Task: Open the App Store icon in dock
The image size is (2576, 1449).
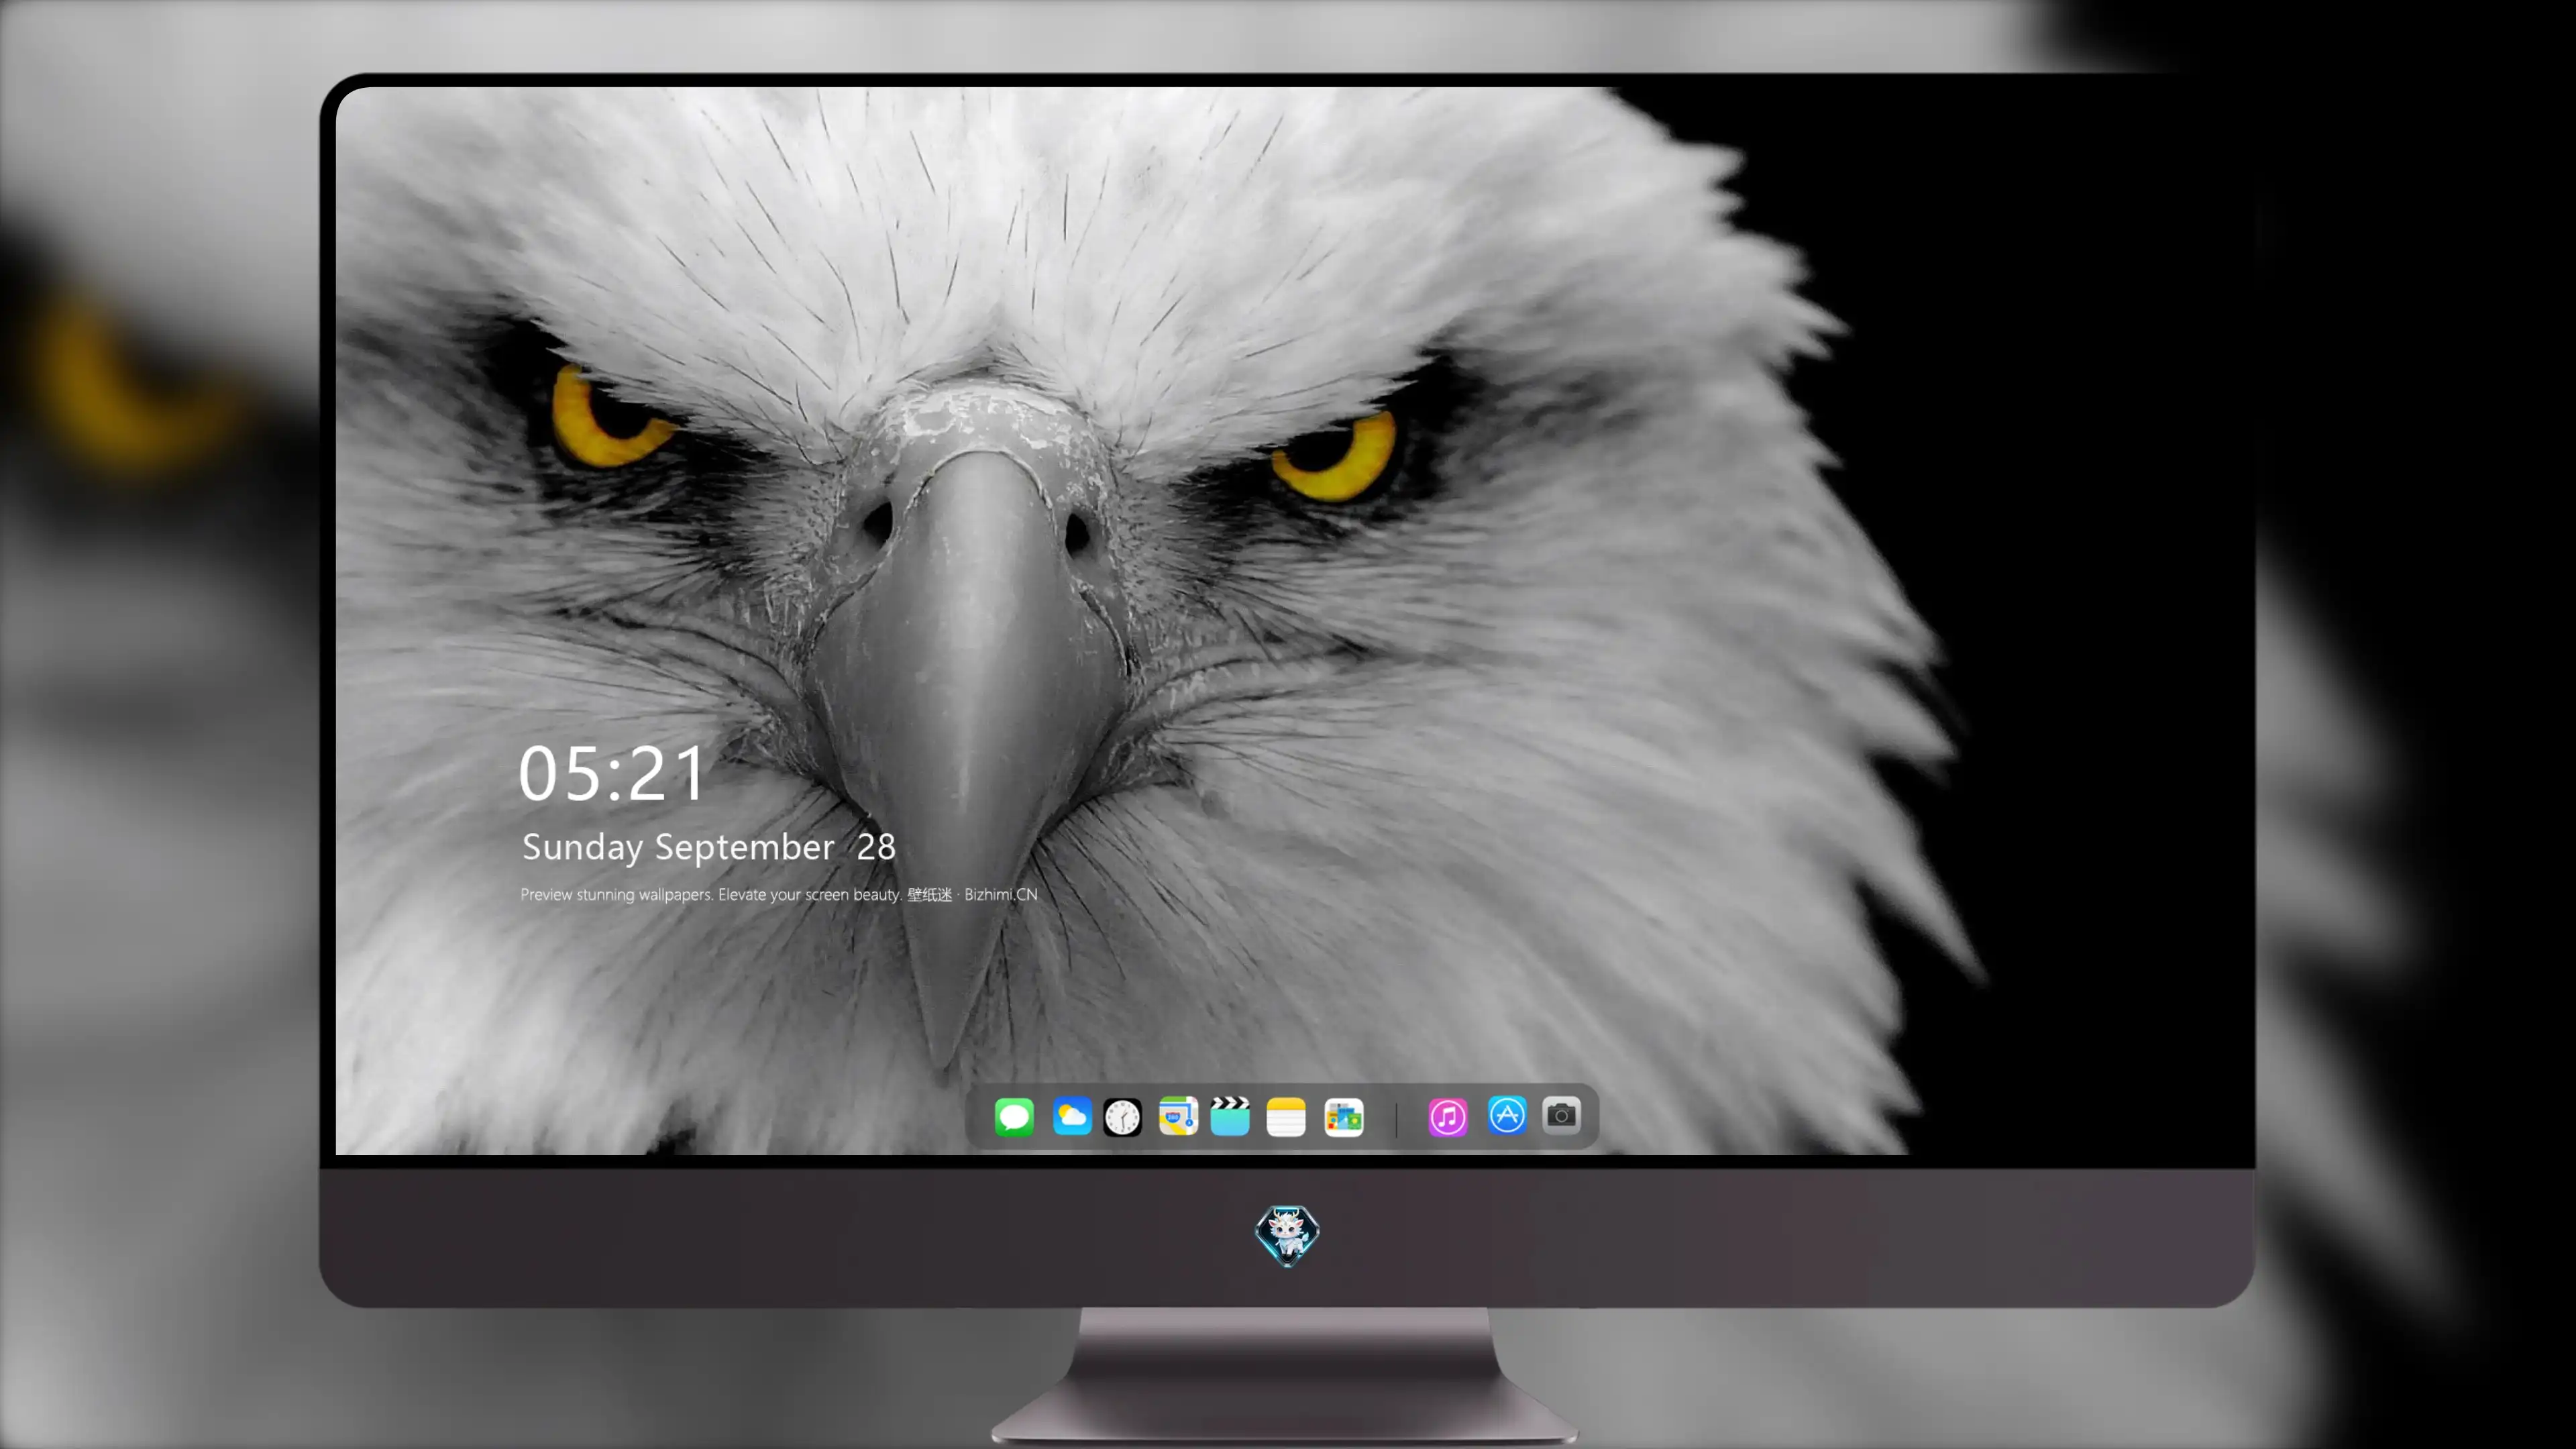Action: [x=1507, y=1115]
